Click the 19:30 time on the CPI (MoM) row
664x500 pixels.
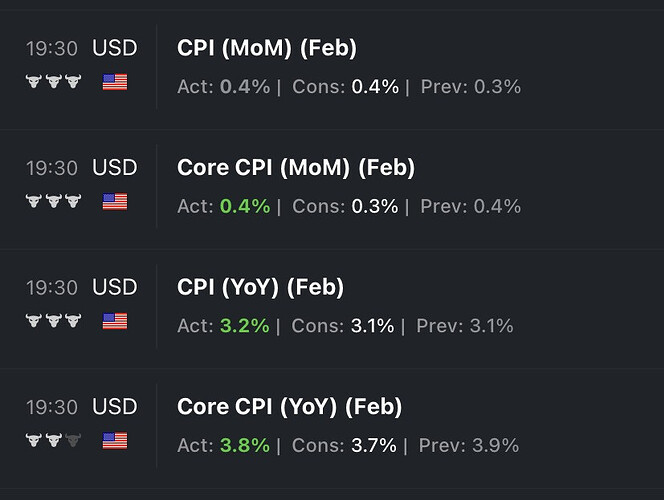[x=52, y=48]
